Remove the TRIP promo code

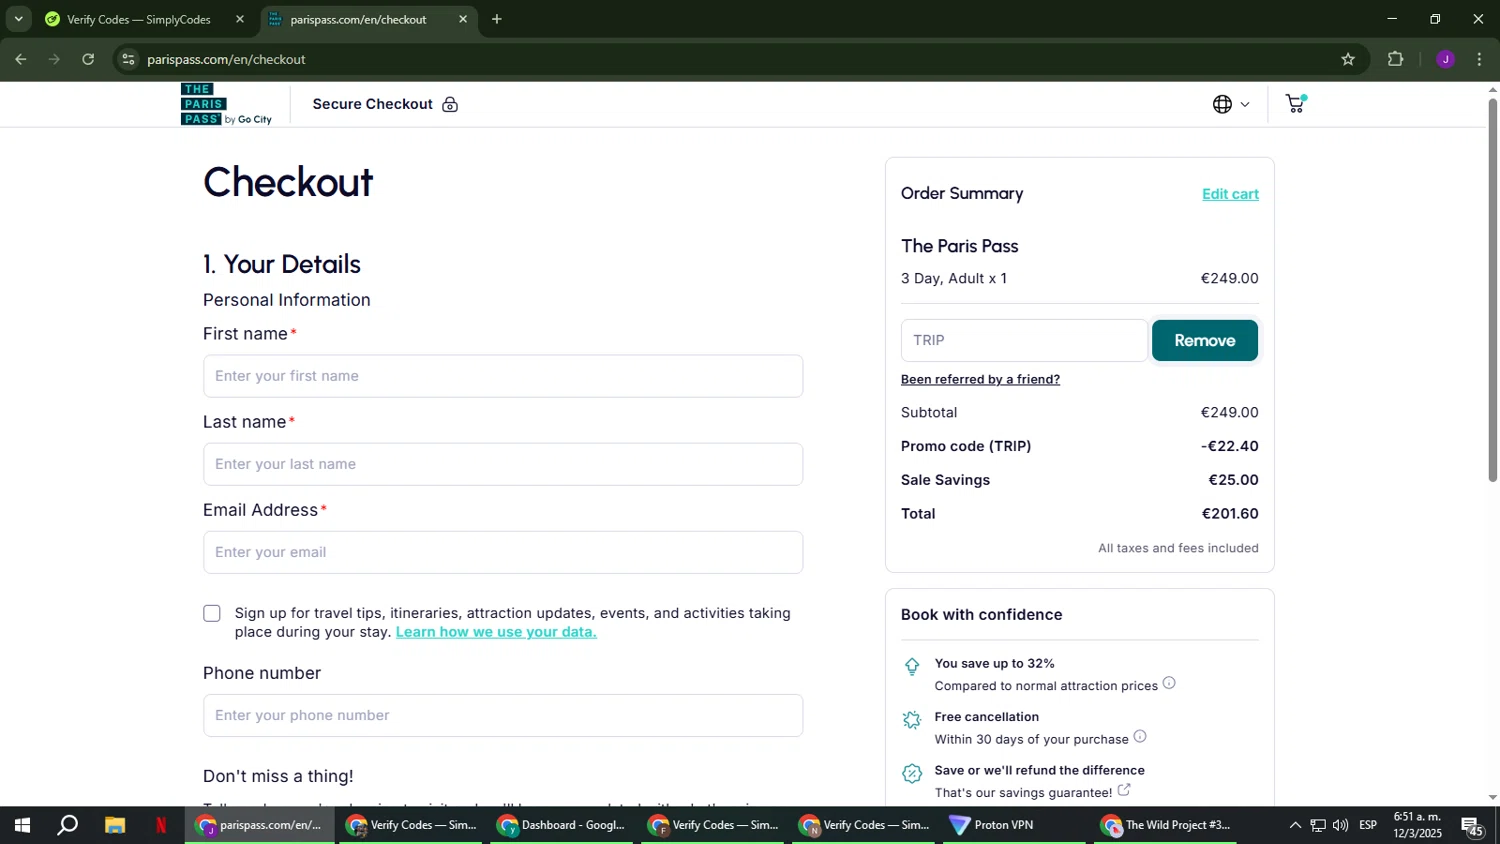tap(1205, 340)
